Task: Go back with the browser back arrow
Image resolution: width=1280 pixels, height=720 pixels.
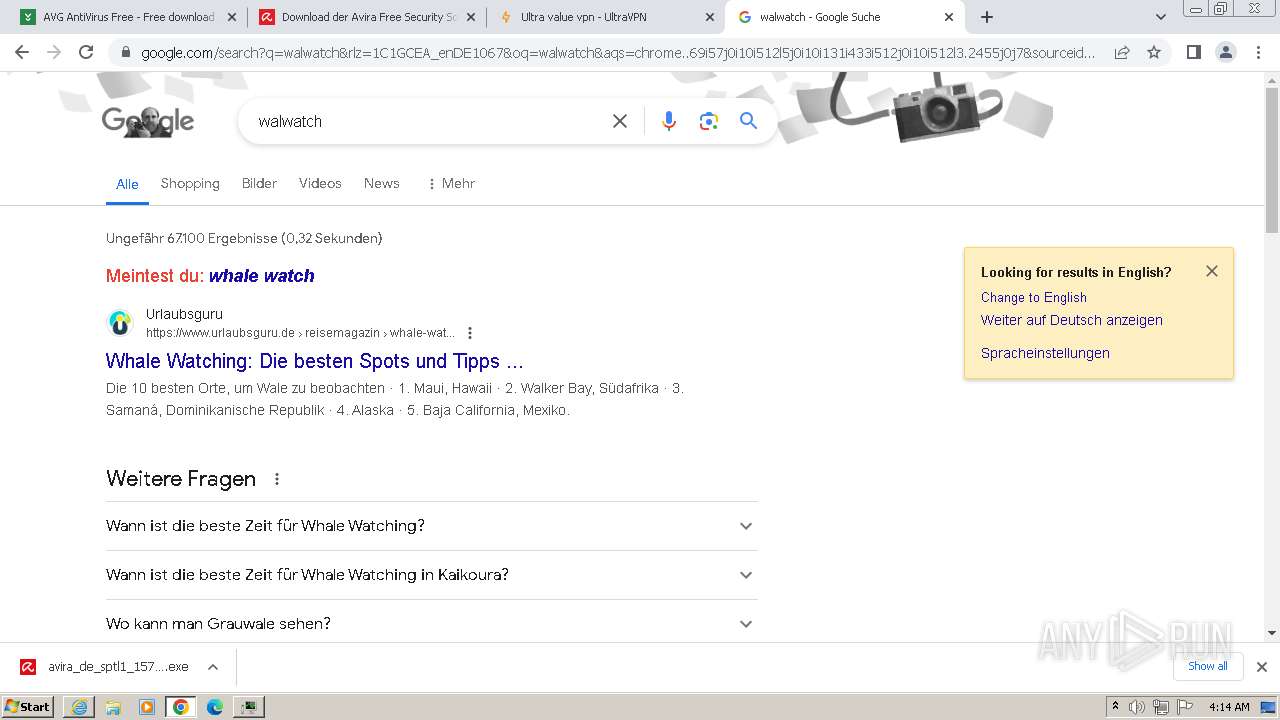Action: click(21, 53)
